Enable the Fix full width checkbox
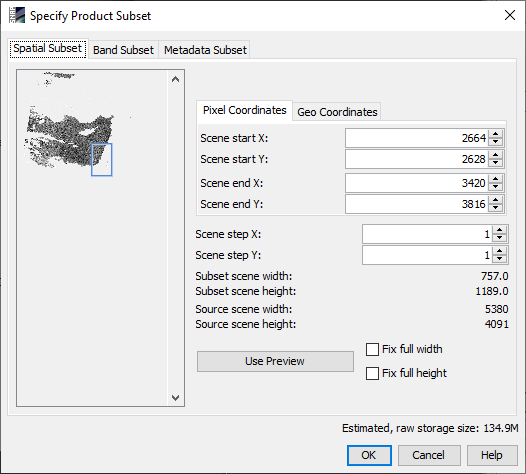526x474 pixels. [372, 349]
